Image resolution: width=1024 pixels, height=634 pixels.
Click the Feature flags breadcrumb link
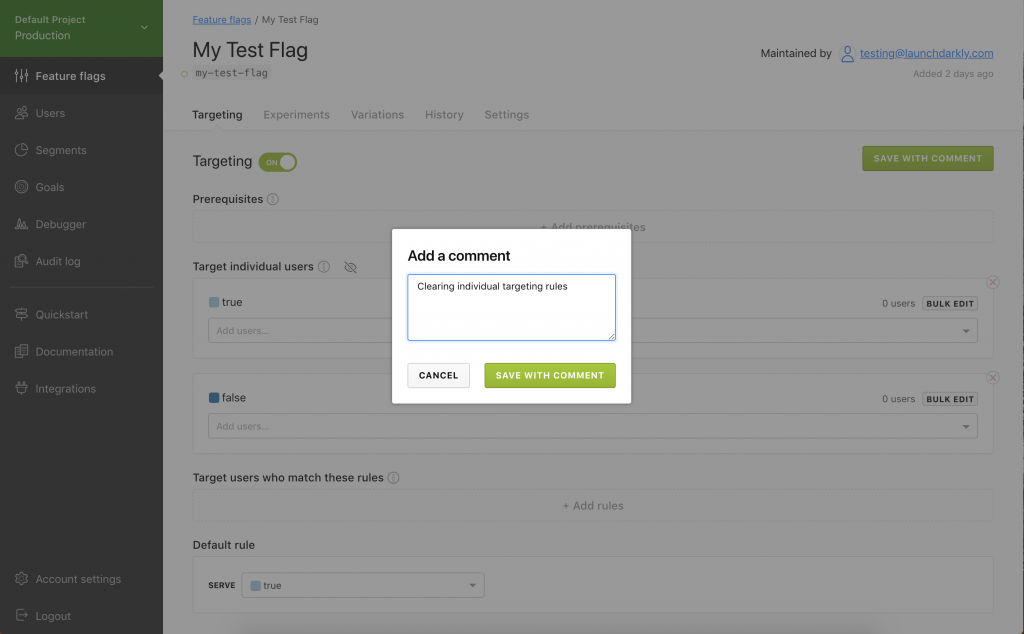221,20
